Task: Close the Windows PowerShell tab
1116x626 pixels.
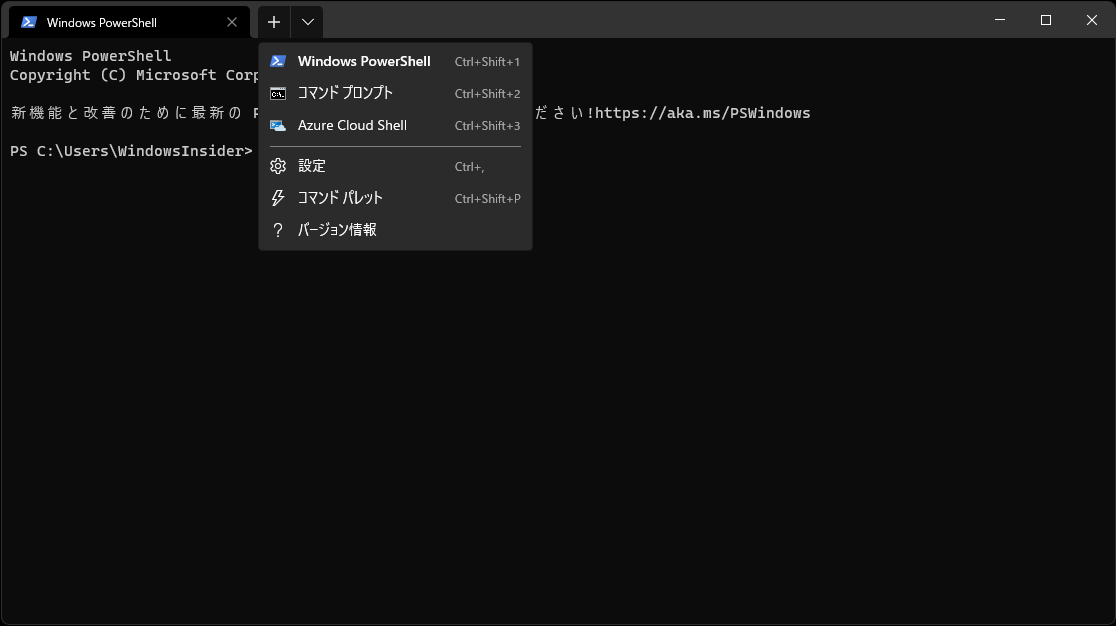Action: point(232,22)
